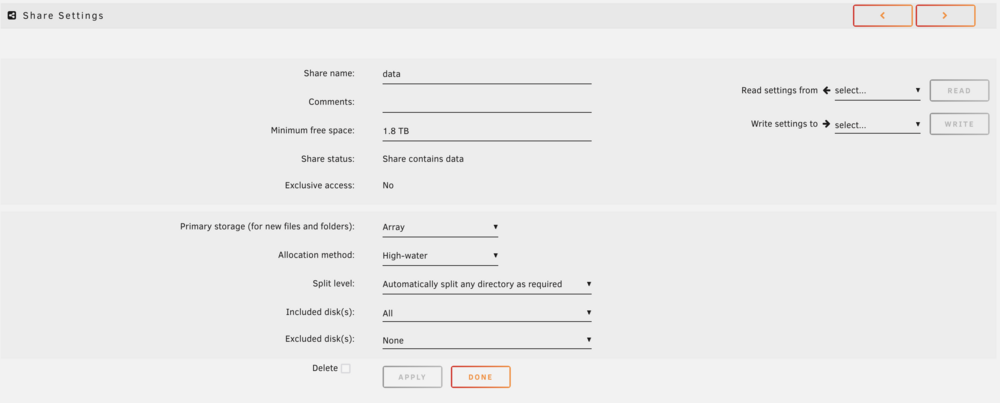
Task: Click the DONE button
Action: click(x=480, y=377)
